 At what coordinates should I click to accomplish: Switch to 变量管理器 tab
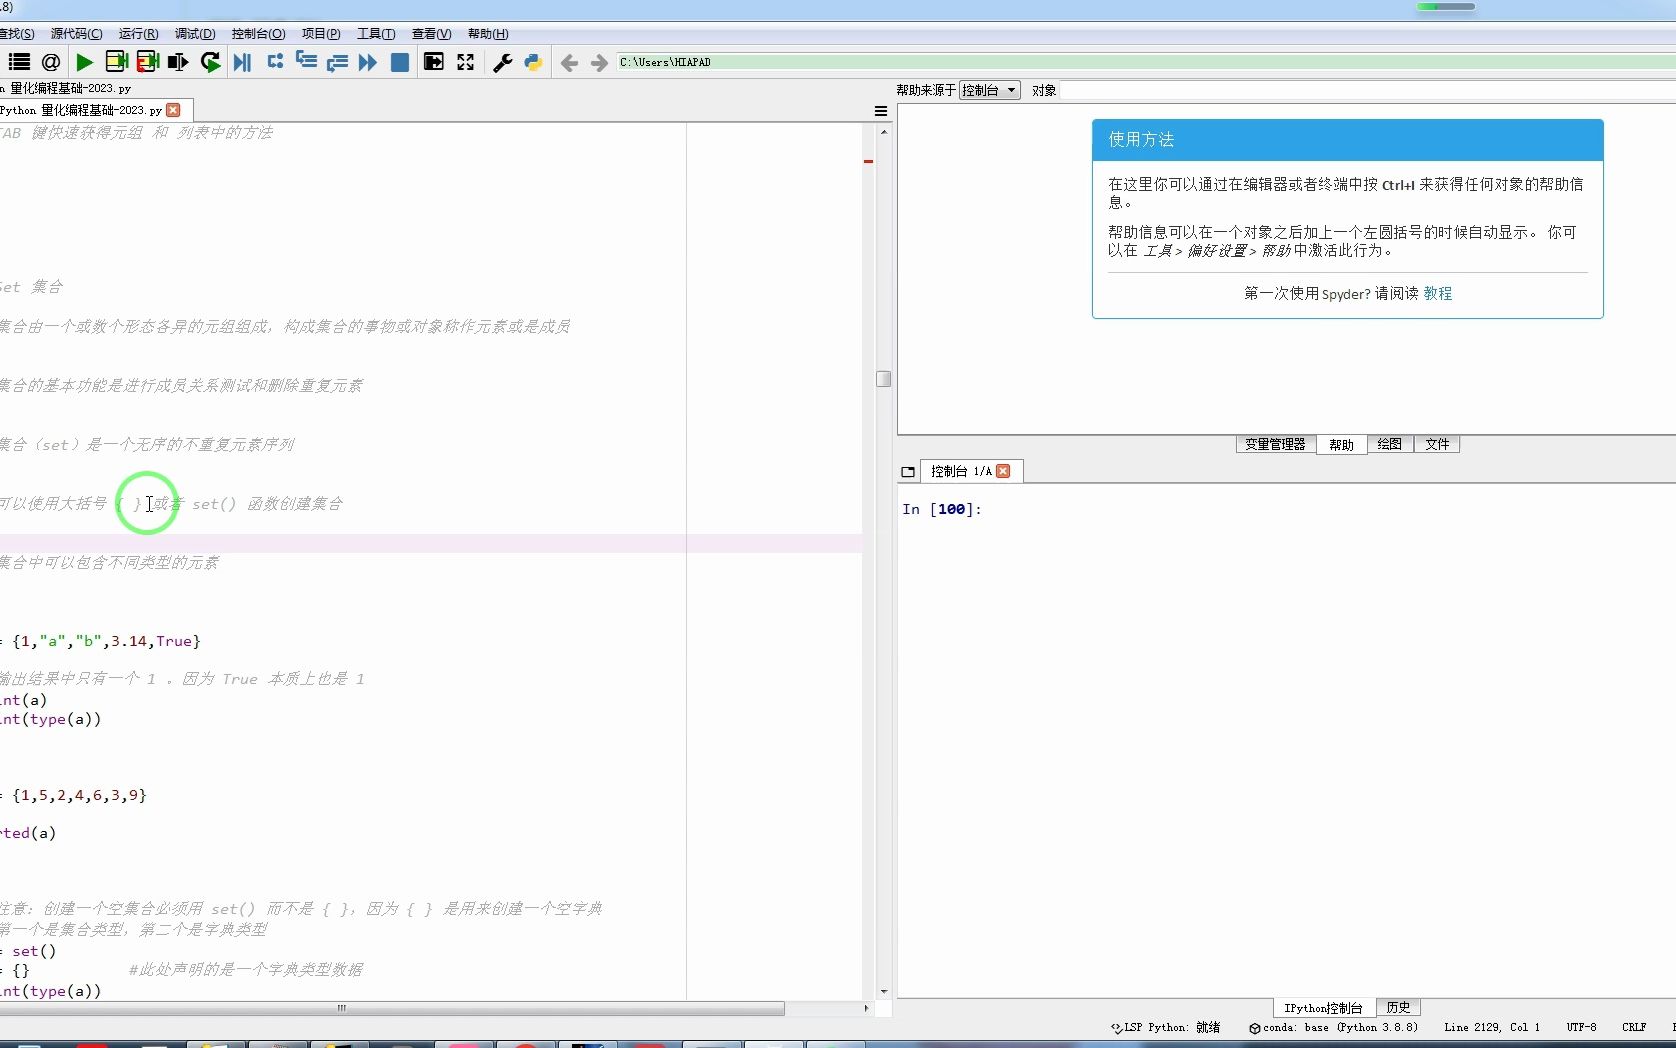coord(1275,445)
